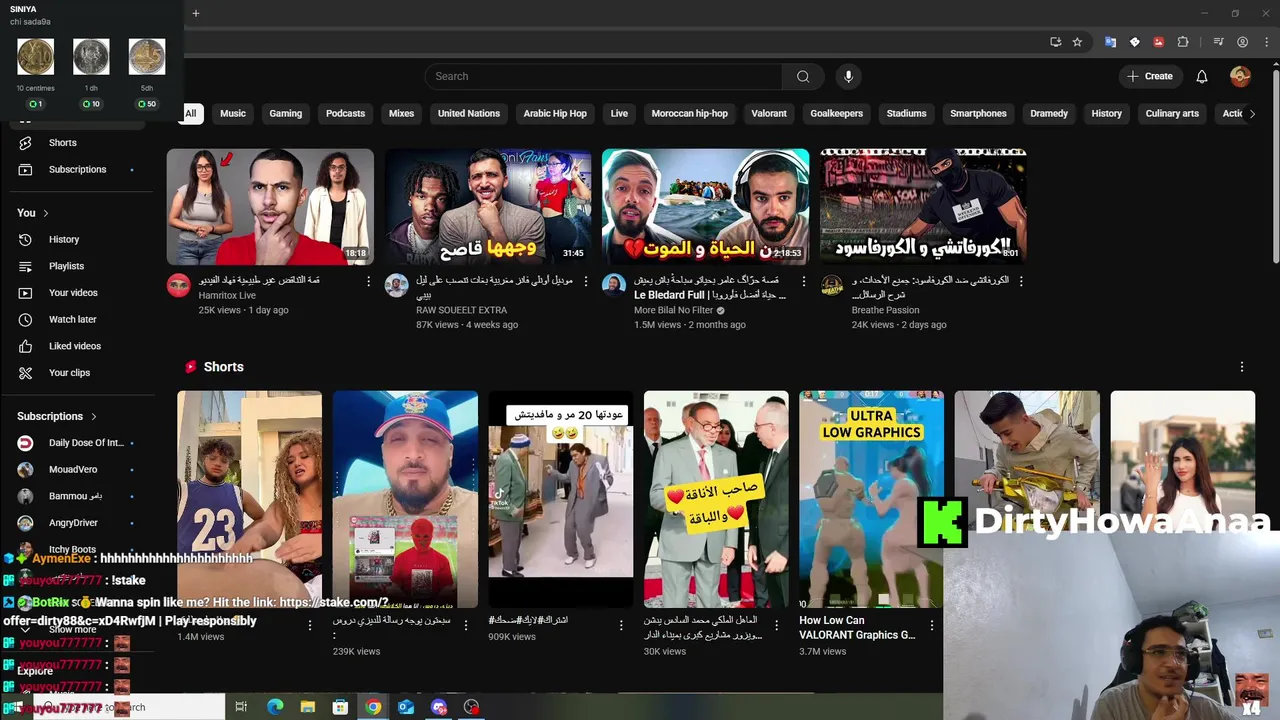
Task: Select the Podcasts category chip
Action: pos(345,113)
